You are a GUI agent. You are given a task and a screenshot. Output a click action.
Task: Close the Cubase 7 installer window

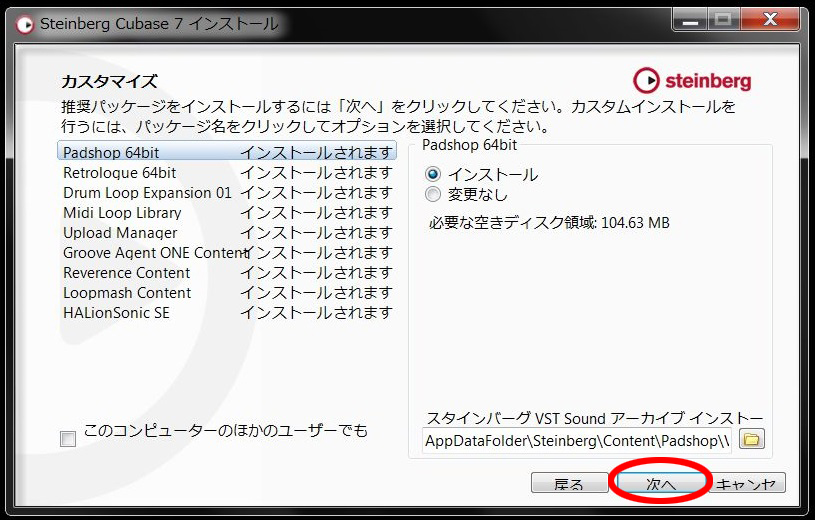tap(770, 20)
